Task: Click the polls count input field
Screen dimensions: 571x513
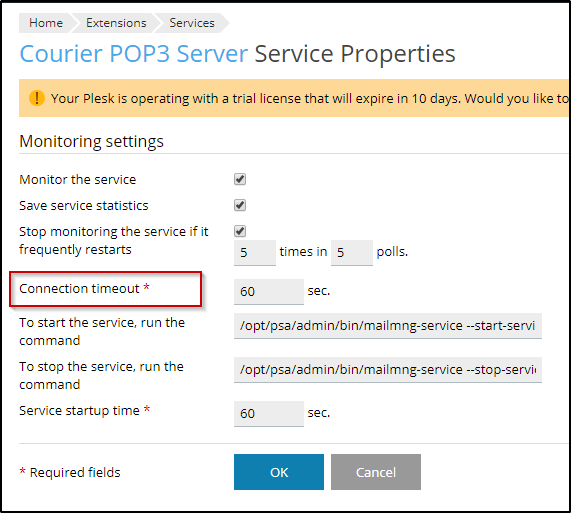Action: coord(352,253)
